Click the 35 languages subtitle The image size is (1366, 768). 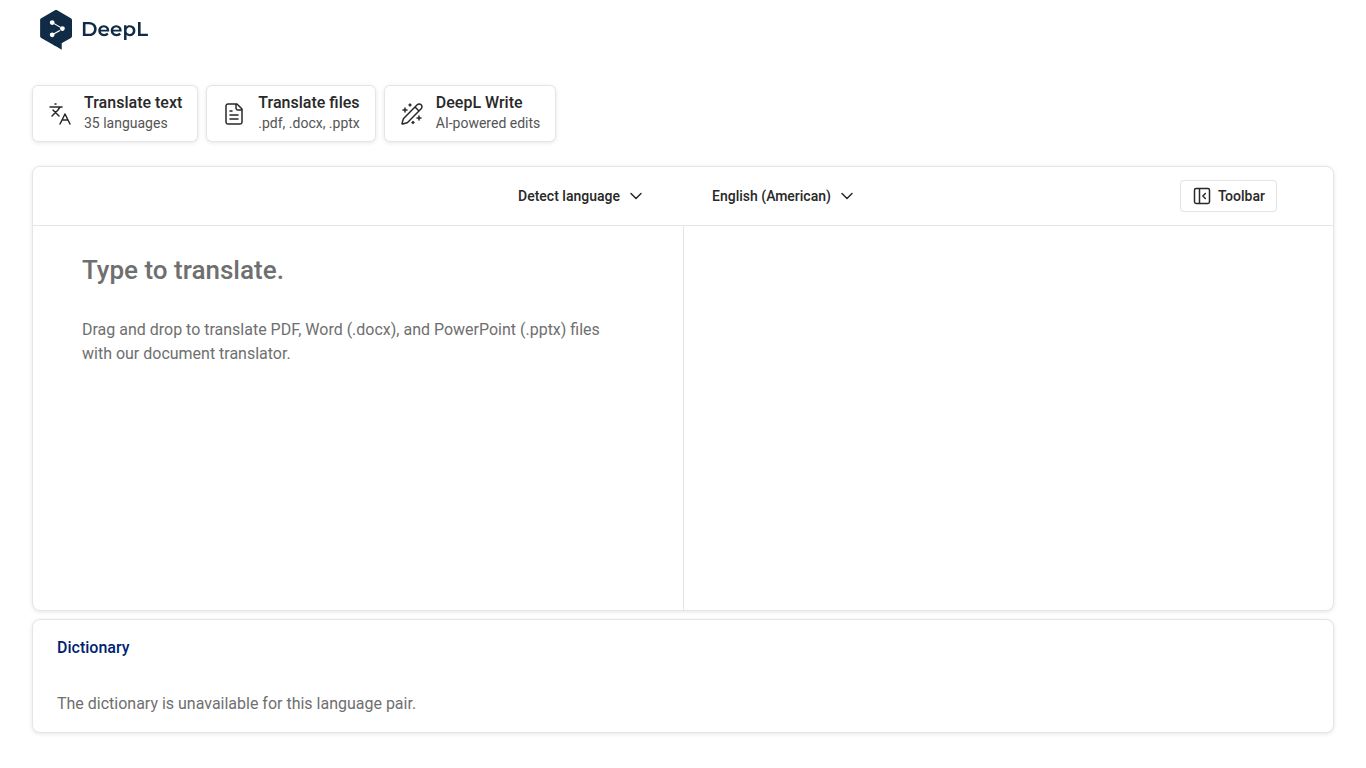click(126, 123)
